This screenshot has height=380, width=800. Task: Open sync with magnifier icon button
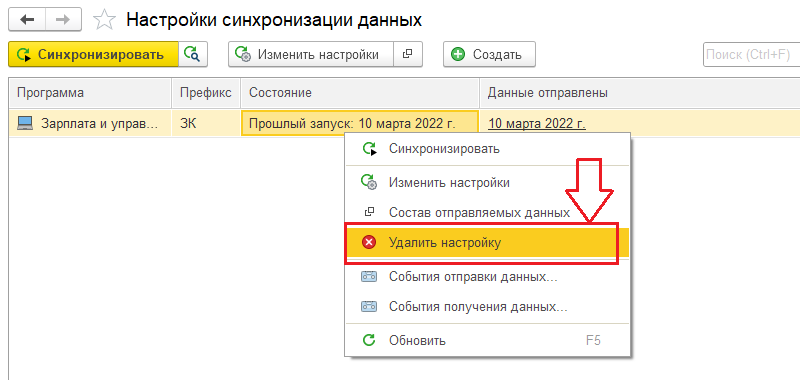tap(193, 55)
